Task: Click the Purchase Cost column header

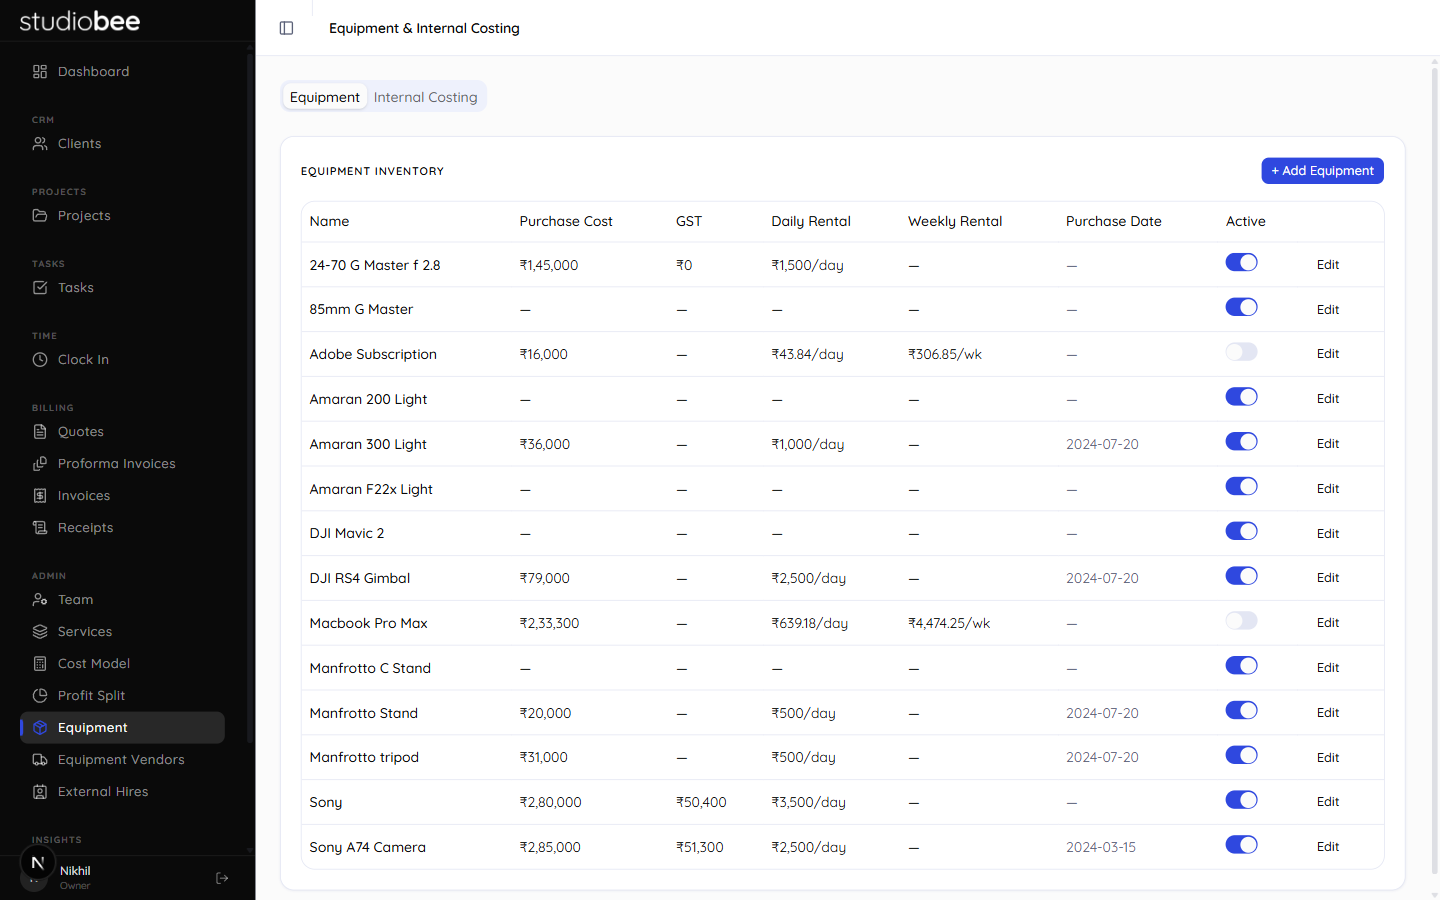Action: pos(566,221)
